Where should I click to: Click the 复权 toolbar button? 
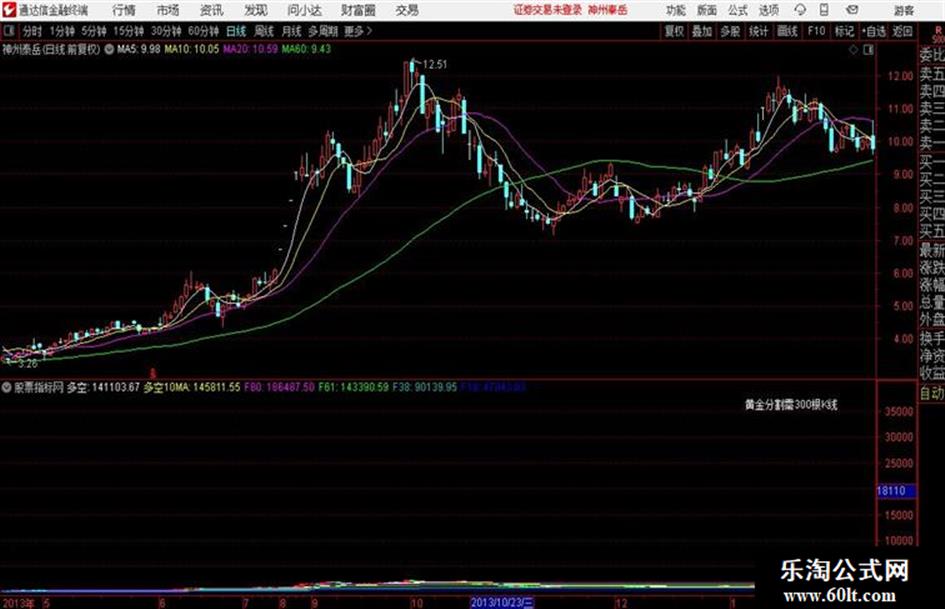tap(674, 31)
